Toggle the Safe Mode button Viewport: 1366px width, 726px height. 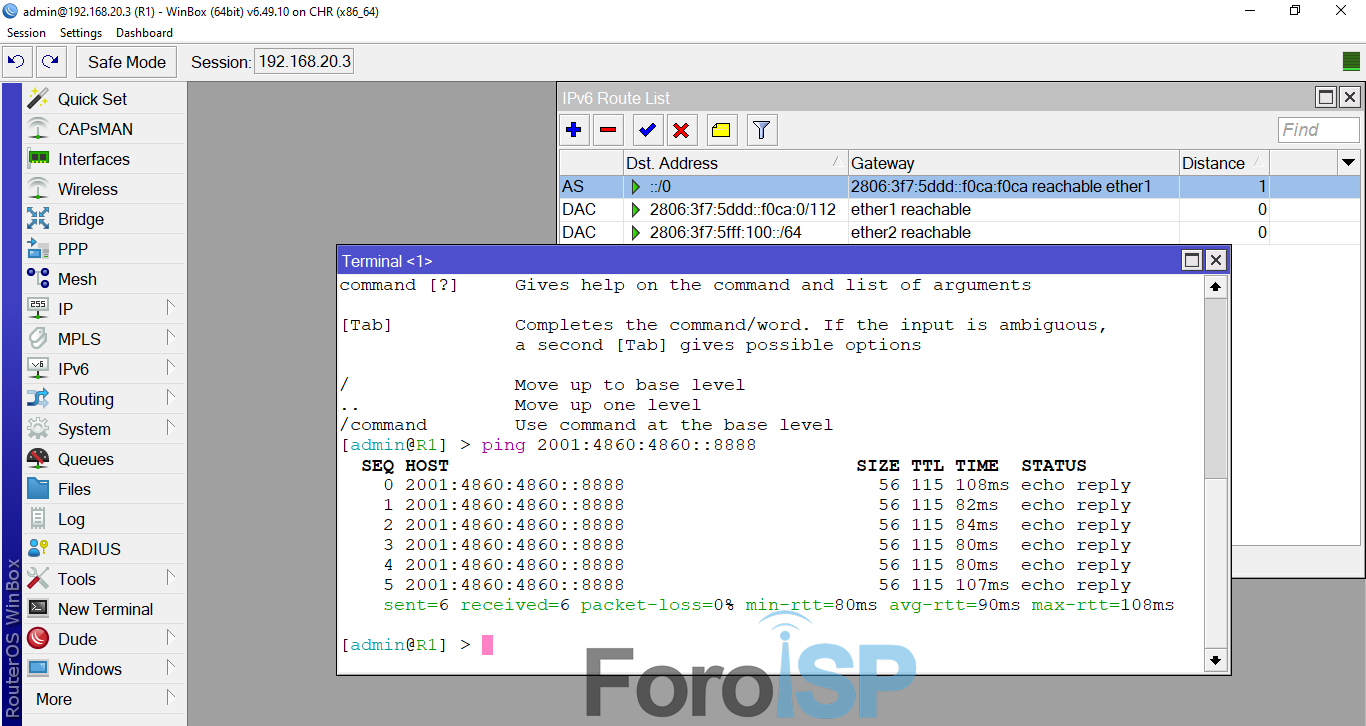tap(126, 62)
